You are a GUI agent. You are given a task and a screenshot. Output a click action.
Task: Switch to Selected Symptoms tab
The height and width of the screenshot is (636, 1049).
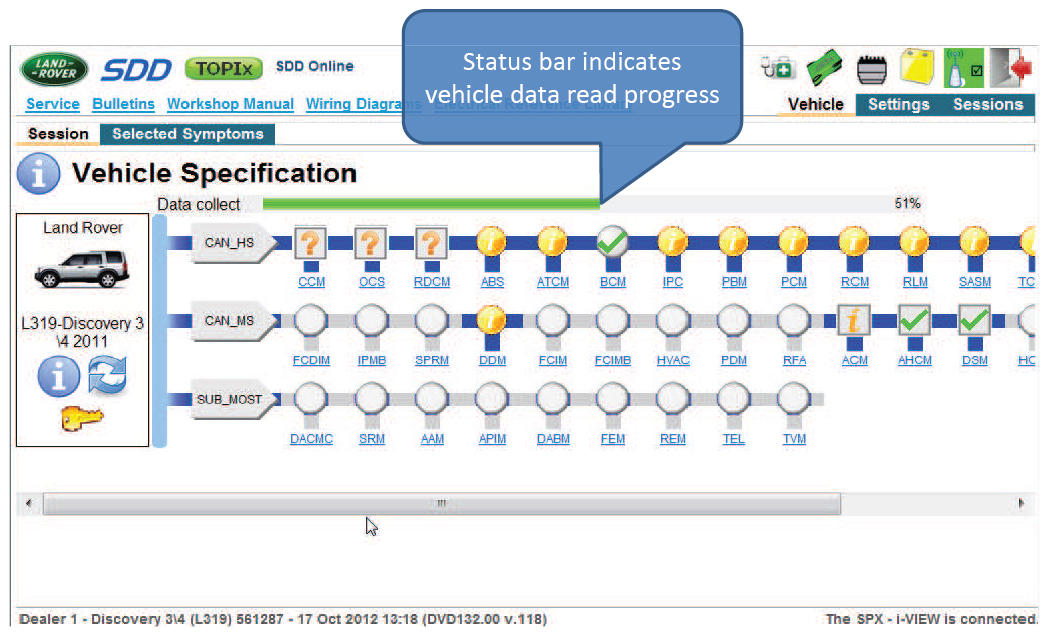[x=187, y=134]
